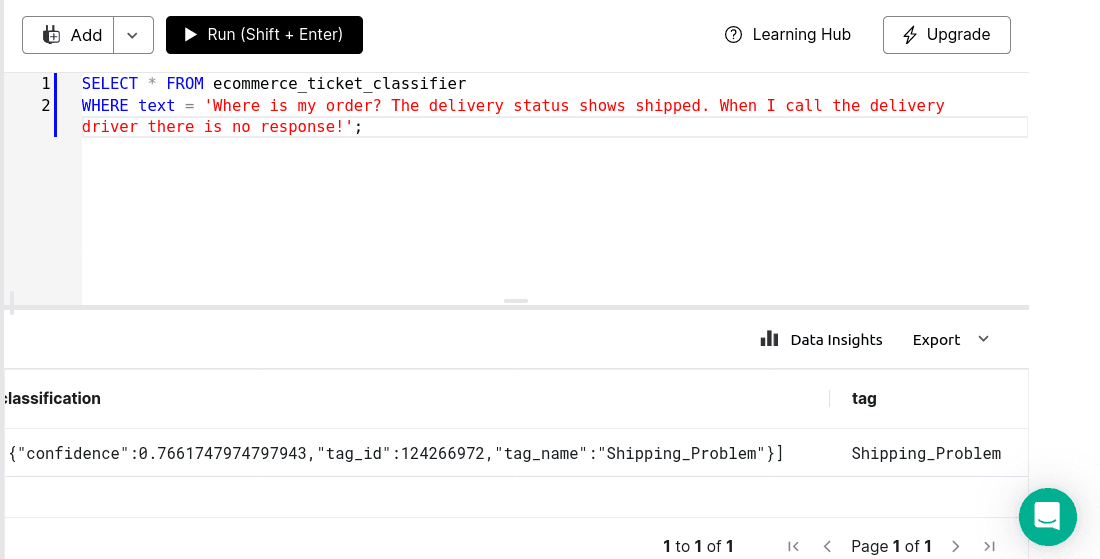Run the query with the play icon

[x=190, y=34]
